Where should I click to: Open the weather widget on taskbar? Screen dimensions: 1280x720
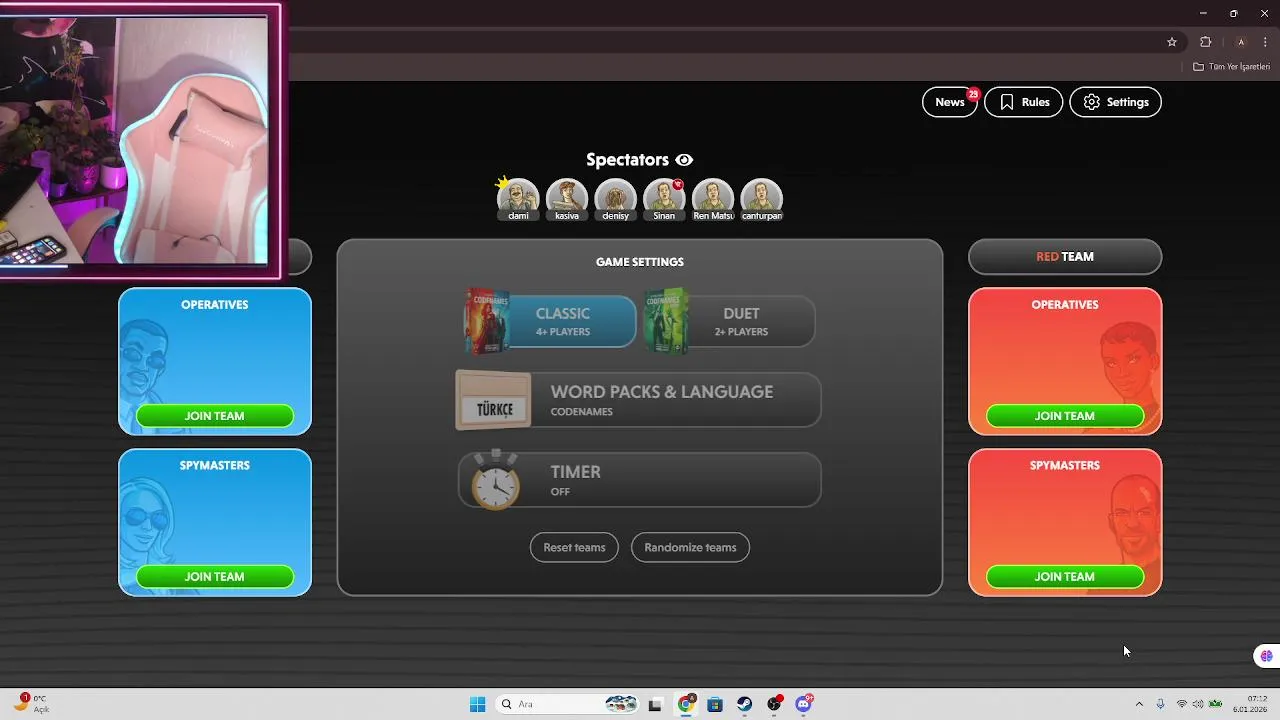pyautogui.click(x=30, y=704)
